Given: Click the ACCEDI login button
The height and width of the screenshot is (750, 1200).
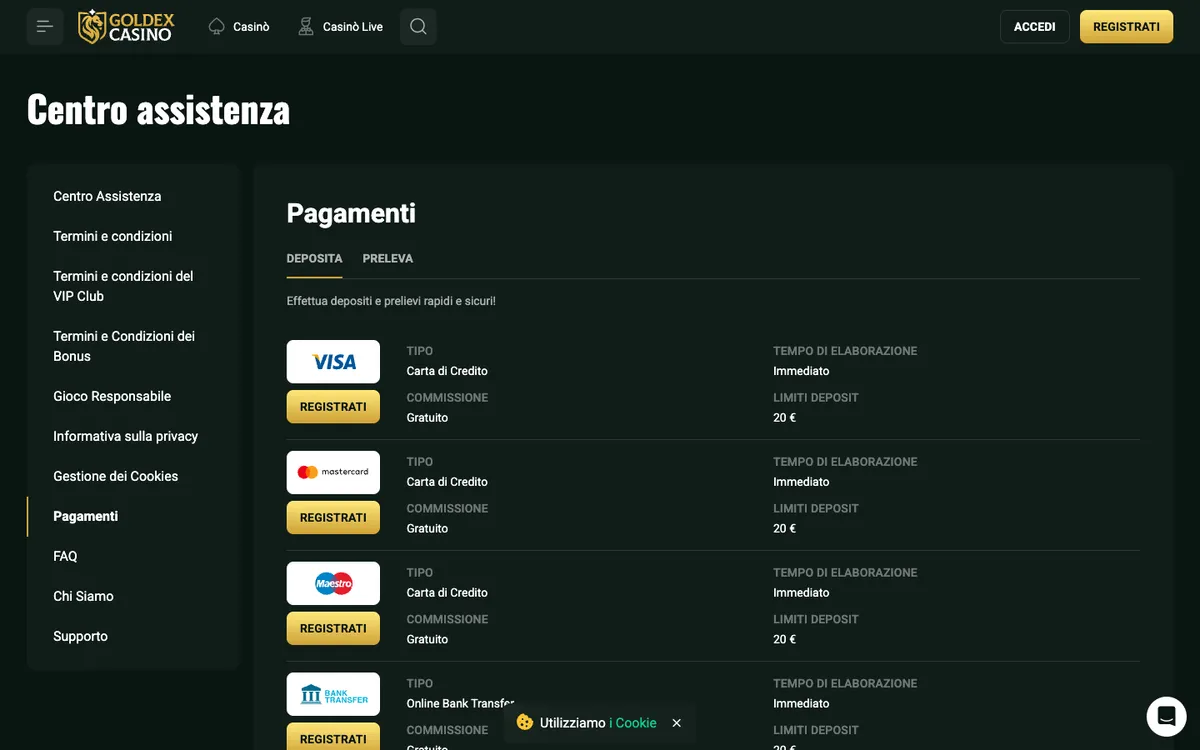Looking at the screenshot, I should (x=1035, y=27).
